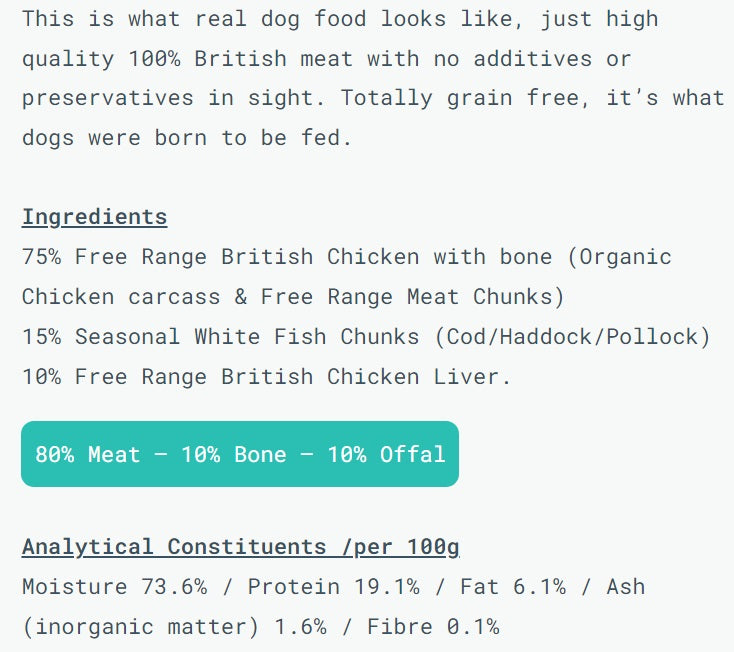This screenshot has width=734, height=652.
Task: Click the "100% British meat" phrase
Action: 241,59
